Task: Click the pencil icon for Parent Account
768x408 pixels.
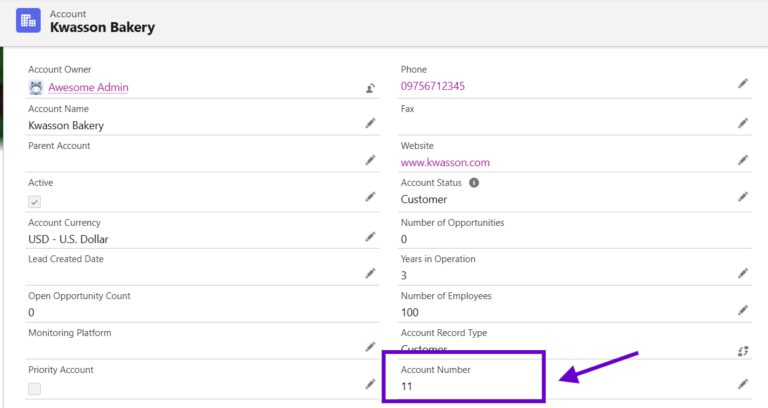Action: [x=370, y=160]
